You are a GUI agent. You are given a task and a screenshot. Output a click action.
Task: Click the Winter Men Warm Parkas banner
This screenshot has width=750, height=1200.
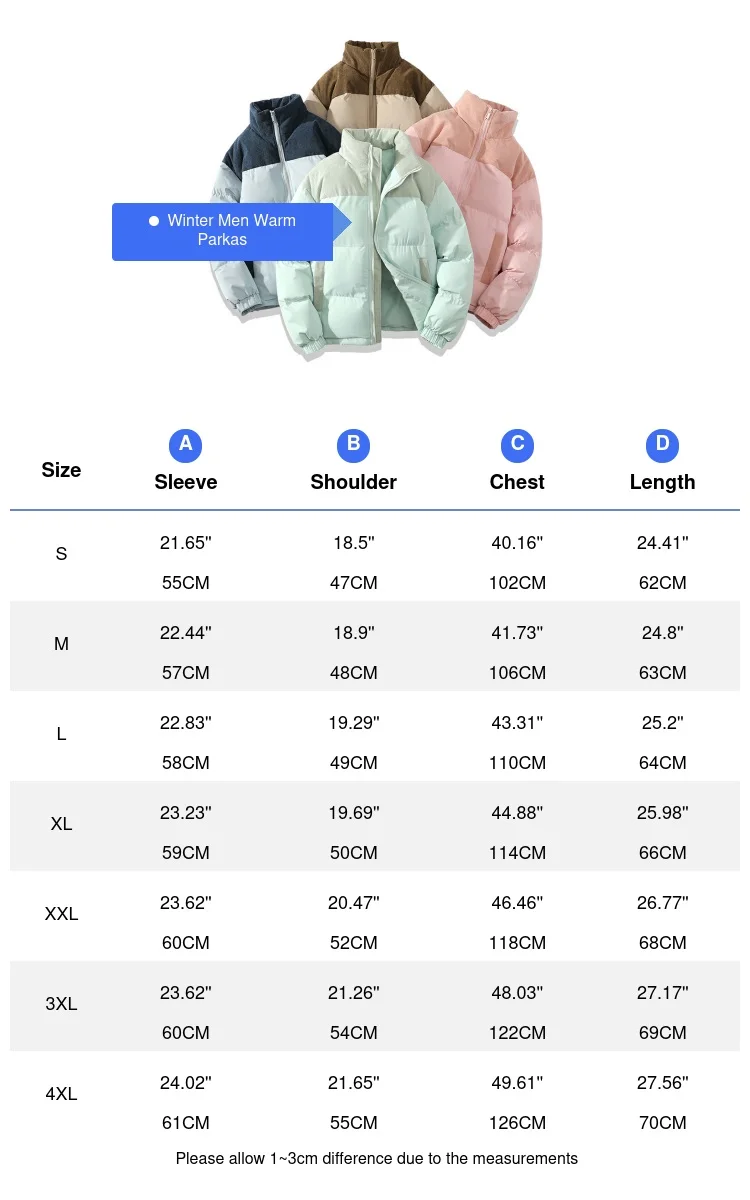pyautogui.click(x=223, y=231)
